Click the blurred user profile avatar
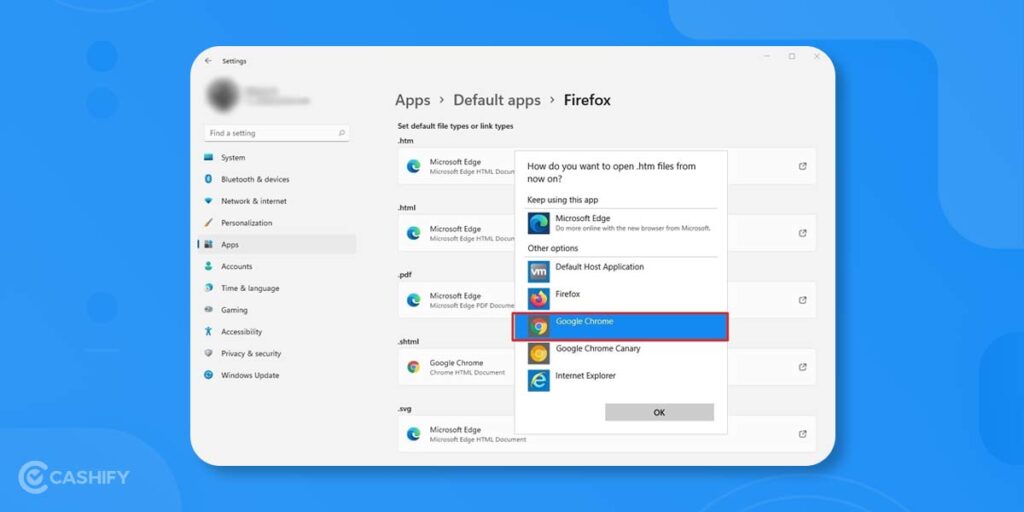This screenshot has height=512, width=1024. (223, 95)
